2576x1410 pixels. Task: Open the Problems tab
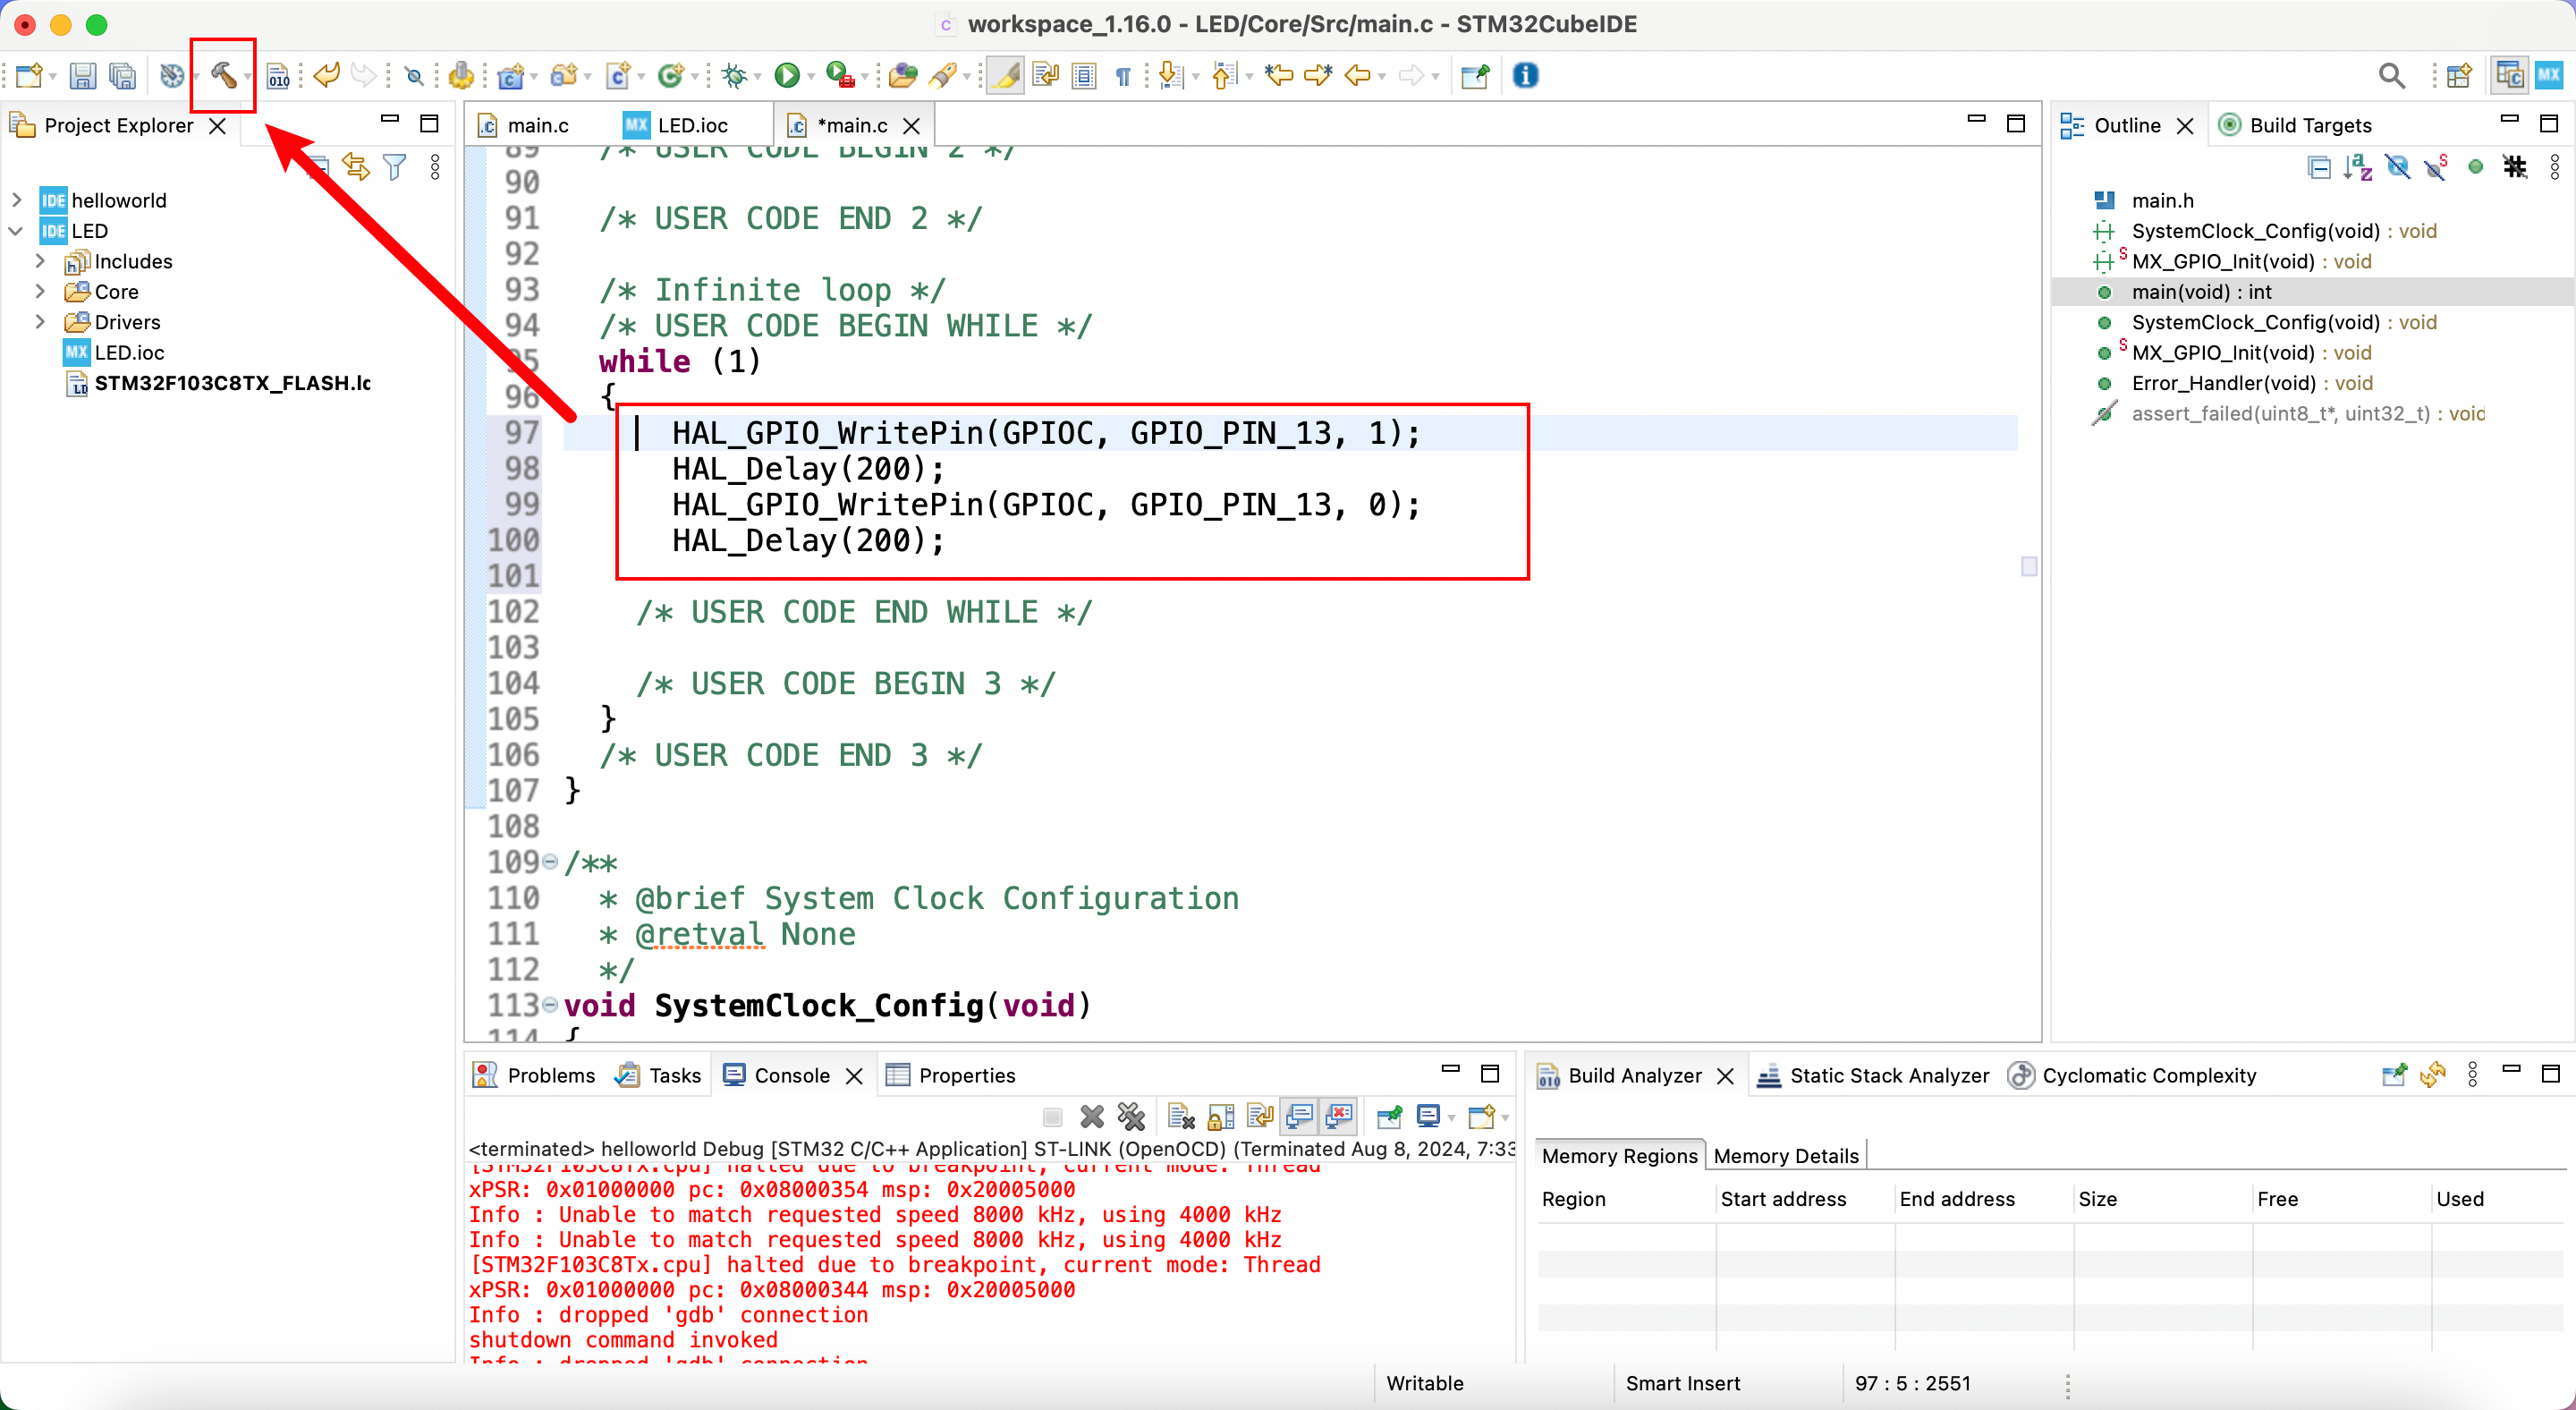coord(534,1075)
